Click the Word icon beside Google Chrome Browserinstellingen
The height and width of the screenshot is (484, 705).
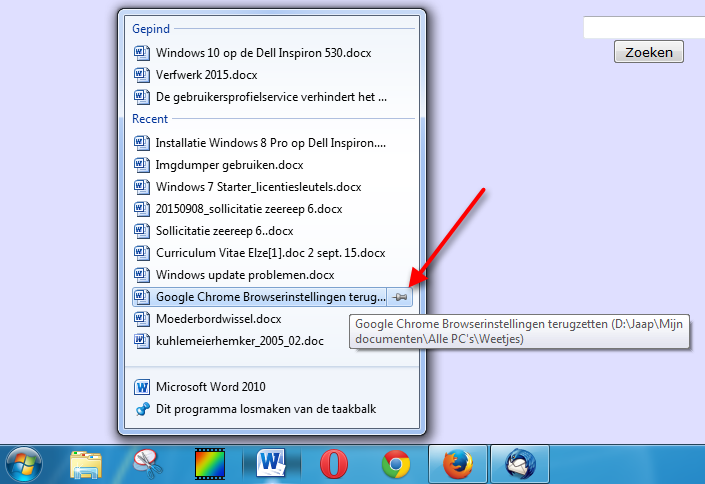click(x=142, y=297)
